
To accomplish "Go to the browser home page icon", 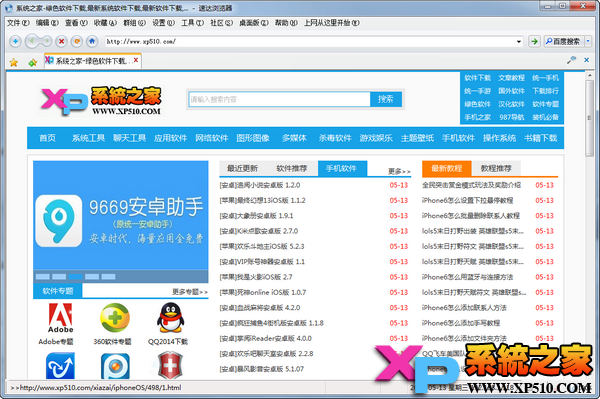I will (x=92, y=41).
